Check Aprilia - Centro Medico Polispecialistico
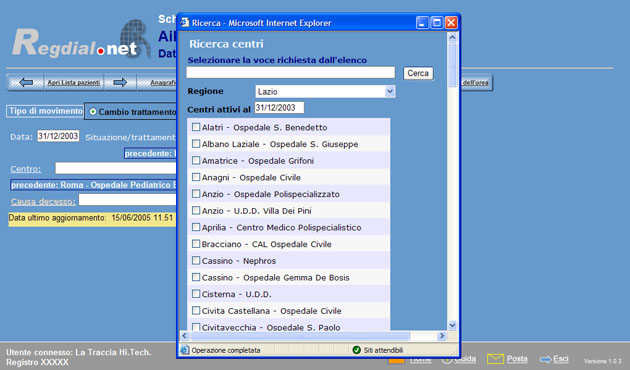The height and width of the screenshot is (370, 630). [196, 227]
